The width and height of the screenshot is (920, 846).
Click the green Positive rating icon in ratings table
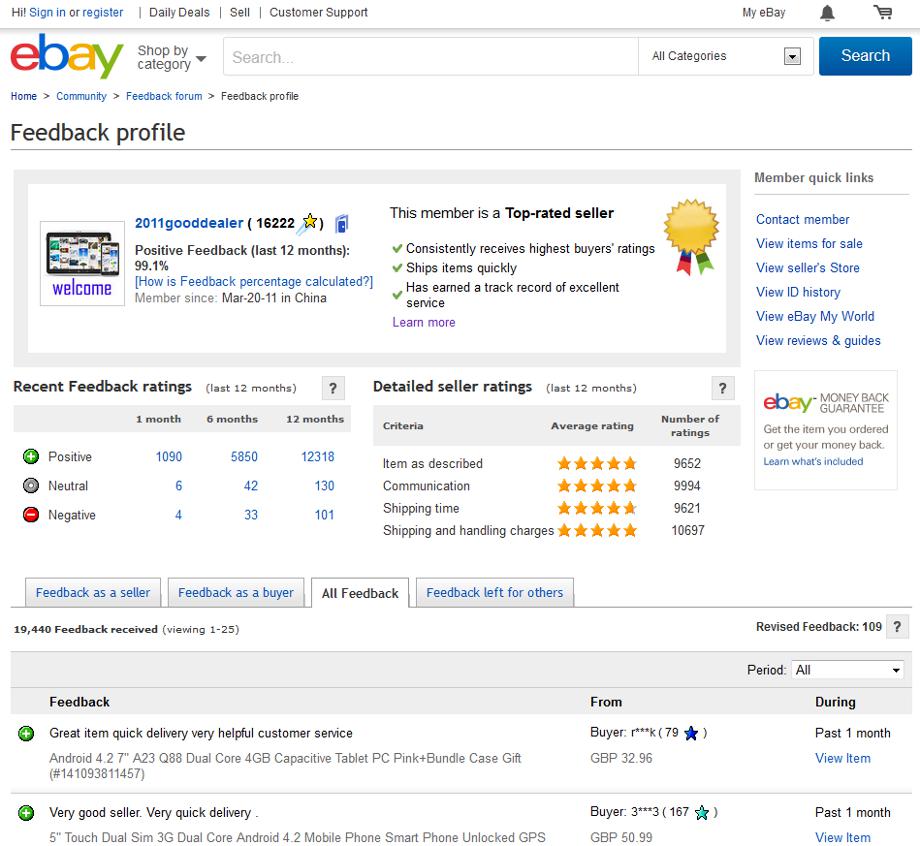31,456
